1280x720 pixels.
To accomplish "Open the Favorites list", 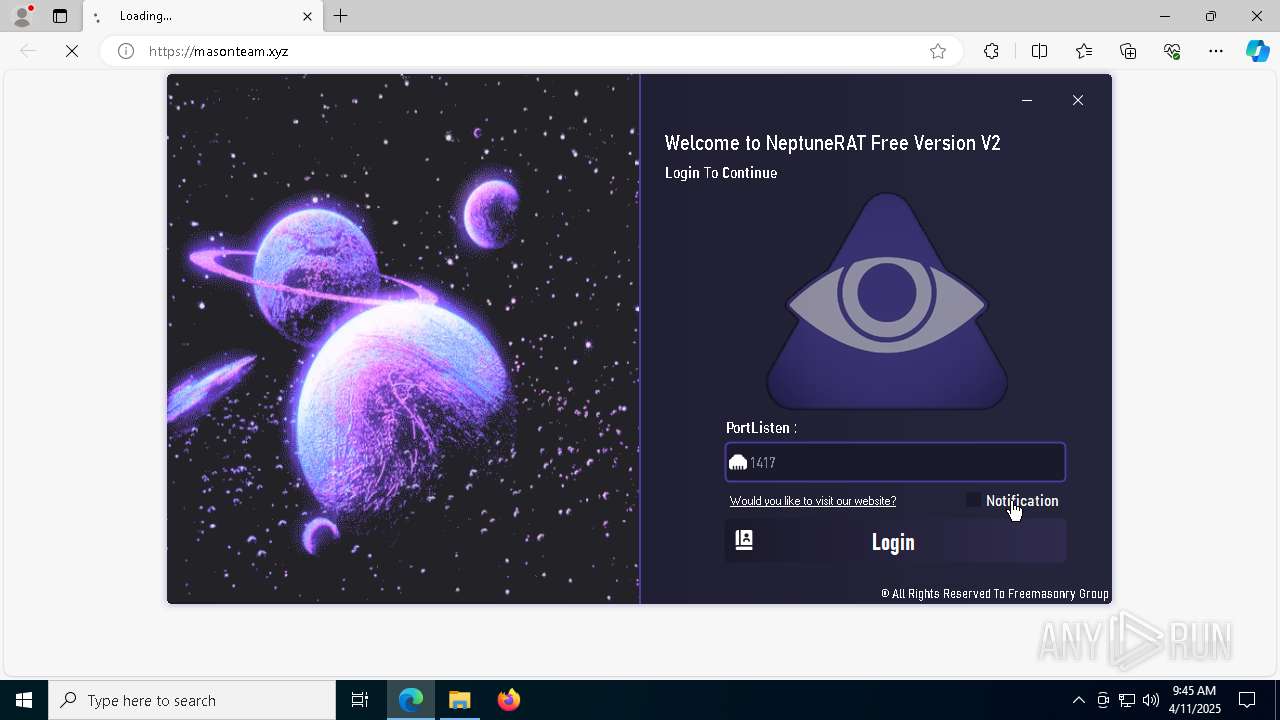I will [x=1084, y=51].
